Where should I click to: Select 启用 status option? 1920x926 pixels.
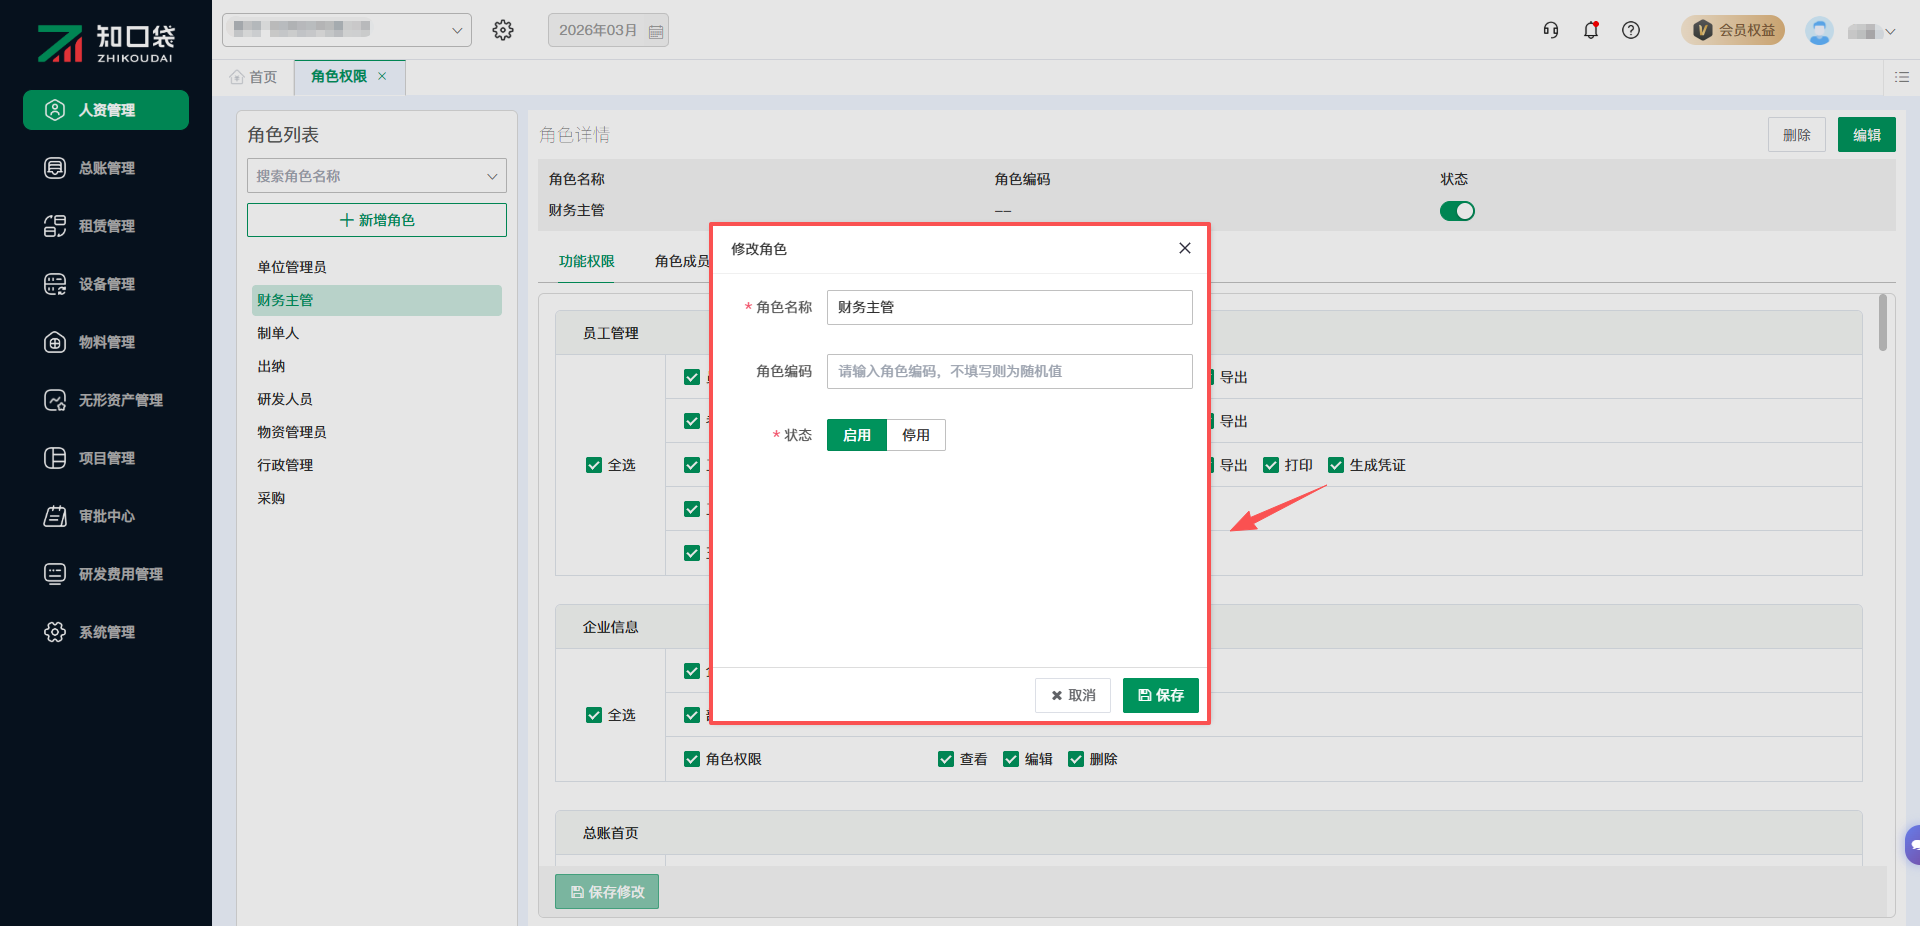pos(857,435)
